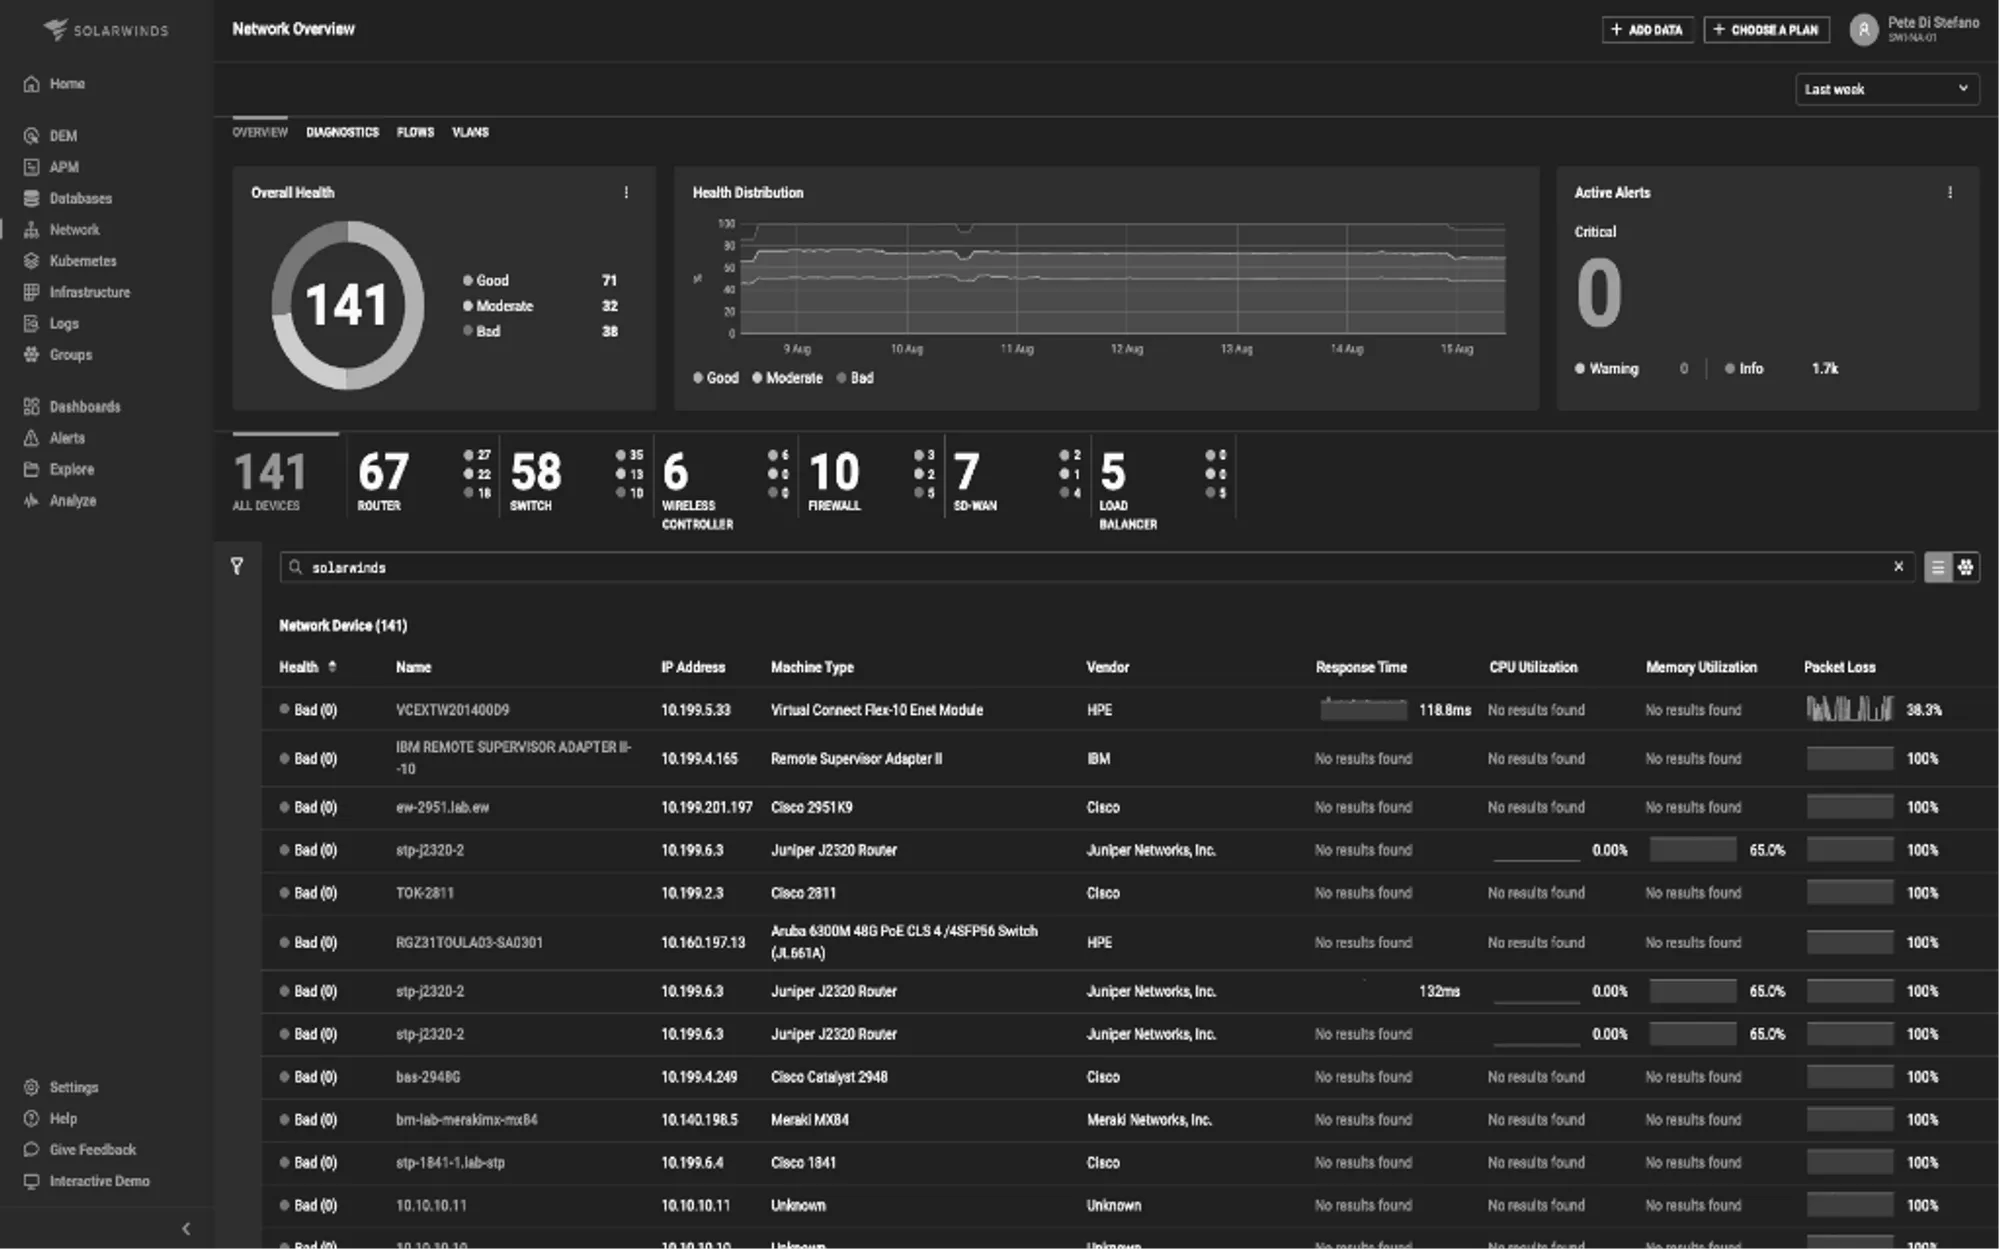Open device TOK-2811
Image resolution: width=2000 pixels, height=1250 pixels.
[424, 893]
